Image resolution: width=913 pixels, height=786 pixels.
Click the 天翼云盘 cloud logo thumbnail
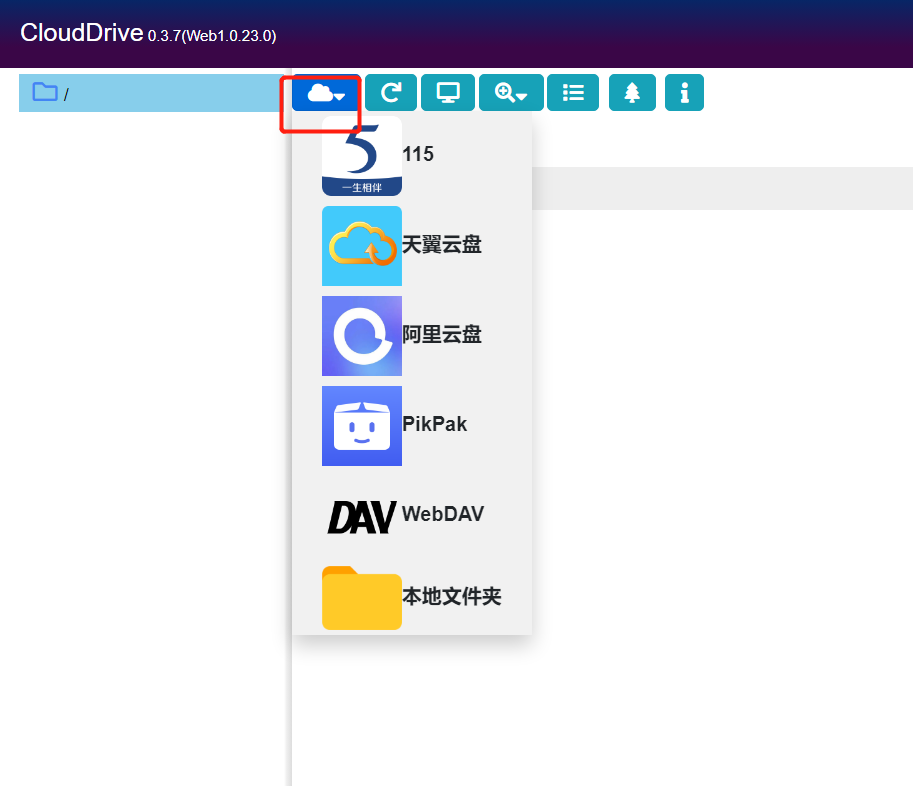tap(362, 246)
